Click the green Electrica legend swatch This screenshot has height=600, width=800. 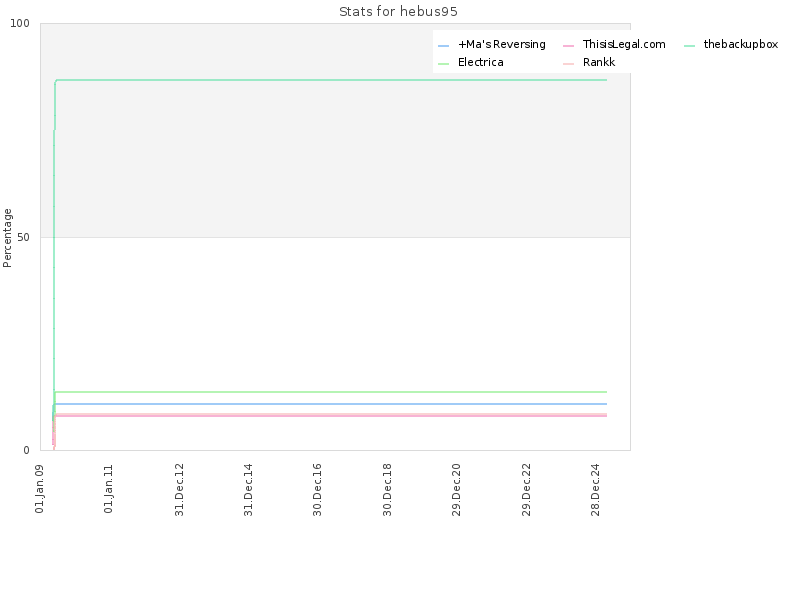pos(443,64)
